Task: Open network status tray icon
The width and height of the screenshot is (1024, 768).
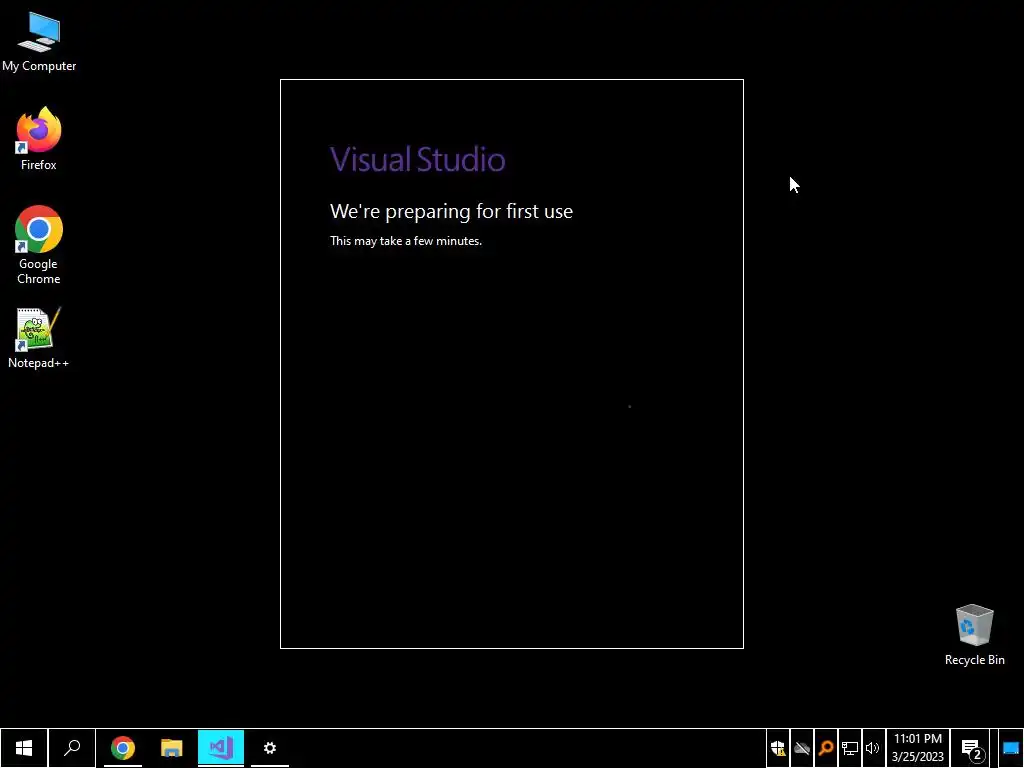Action: pos(850,748)
